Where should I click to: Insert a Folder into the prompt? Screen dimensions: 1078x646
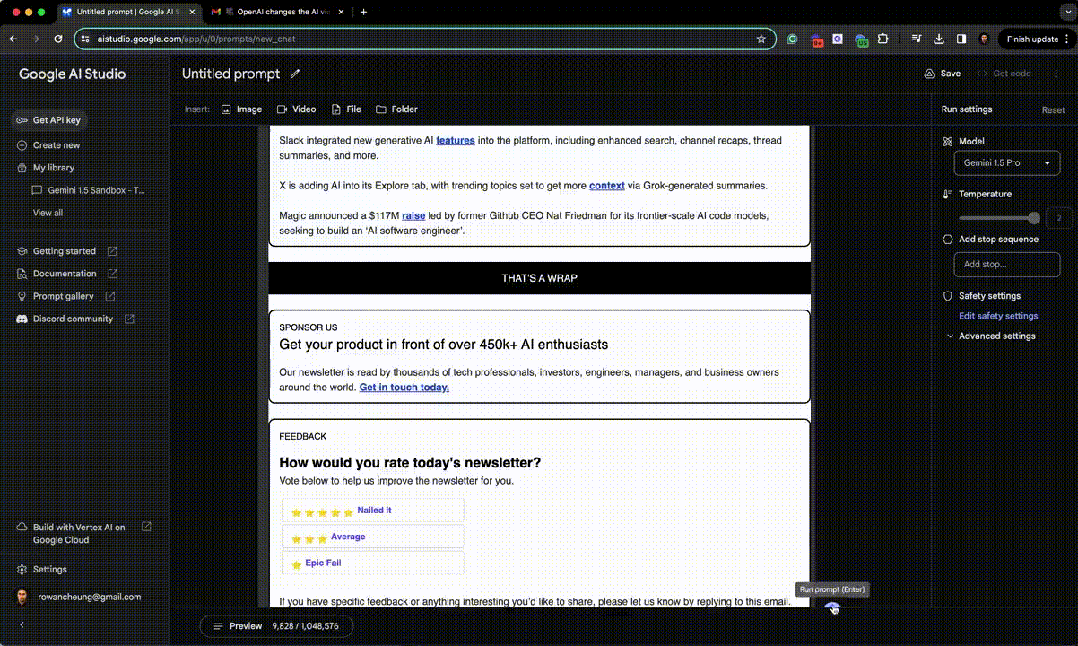click(397, 109)
